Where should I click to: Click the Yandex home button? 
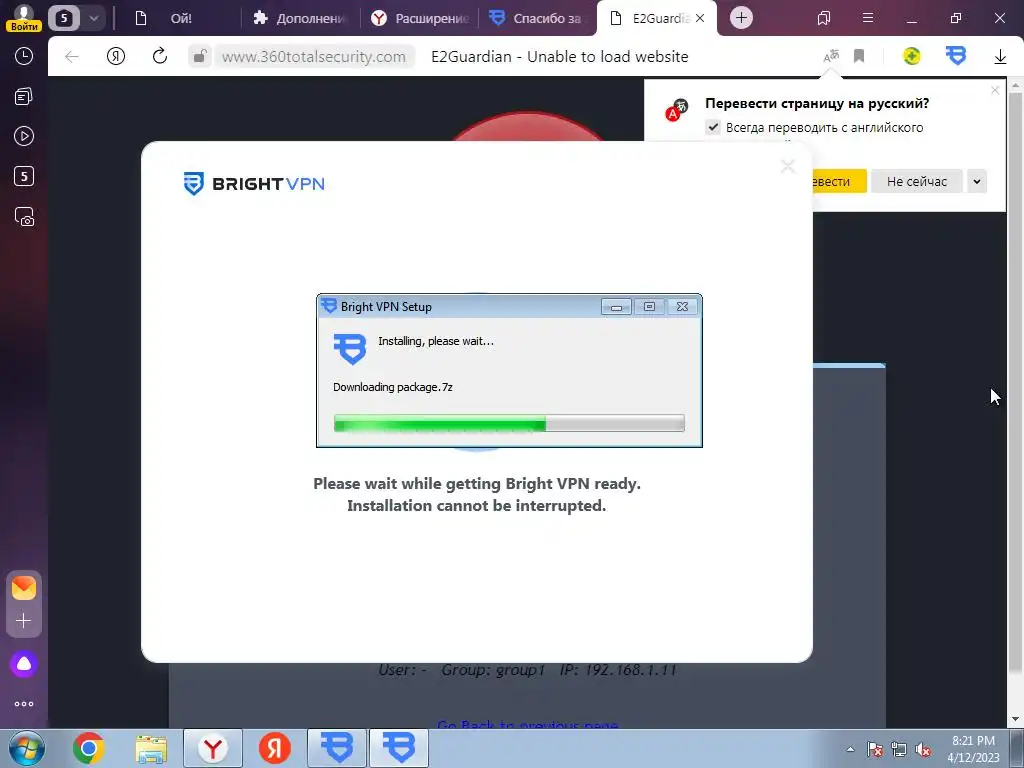[x=116, y=57]
